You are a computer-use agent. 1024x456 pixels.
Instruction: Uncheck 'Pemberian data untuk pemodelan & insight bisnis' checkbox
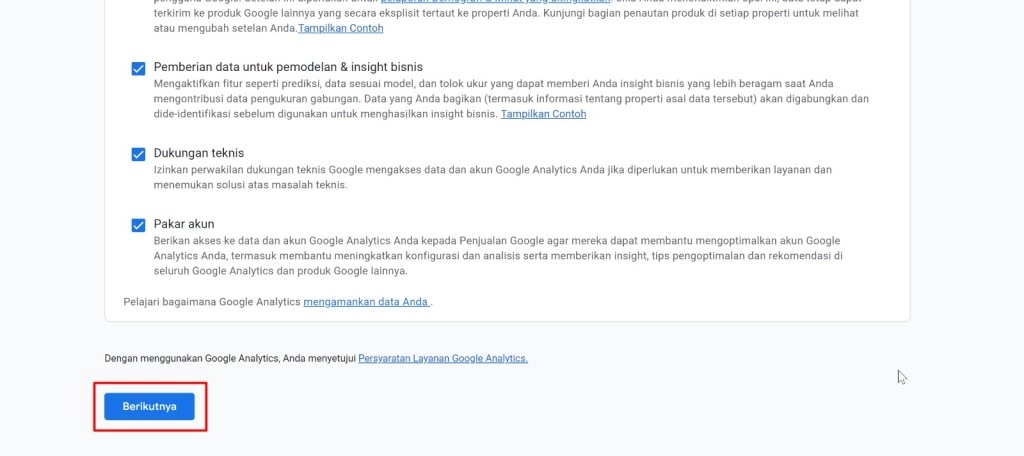pos(138,68)
